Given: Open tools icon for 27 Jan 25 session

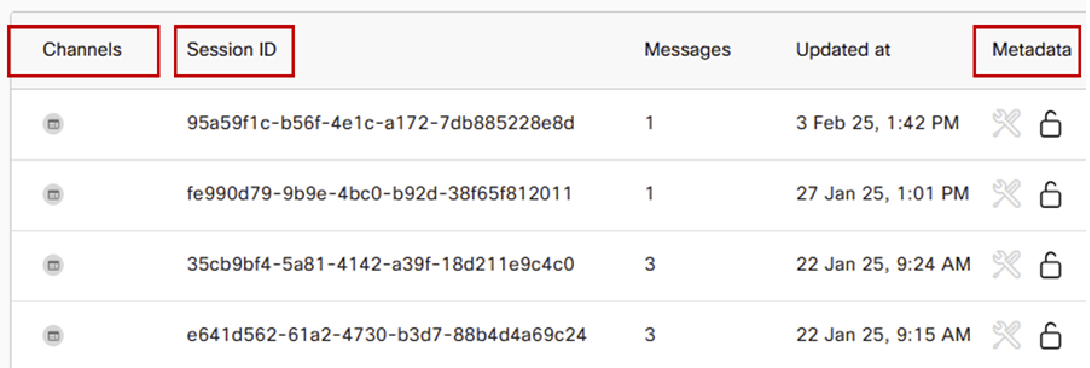Looking at the screenshot, I should pos(1006,195).
